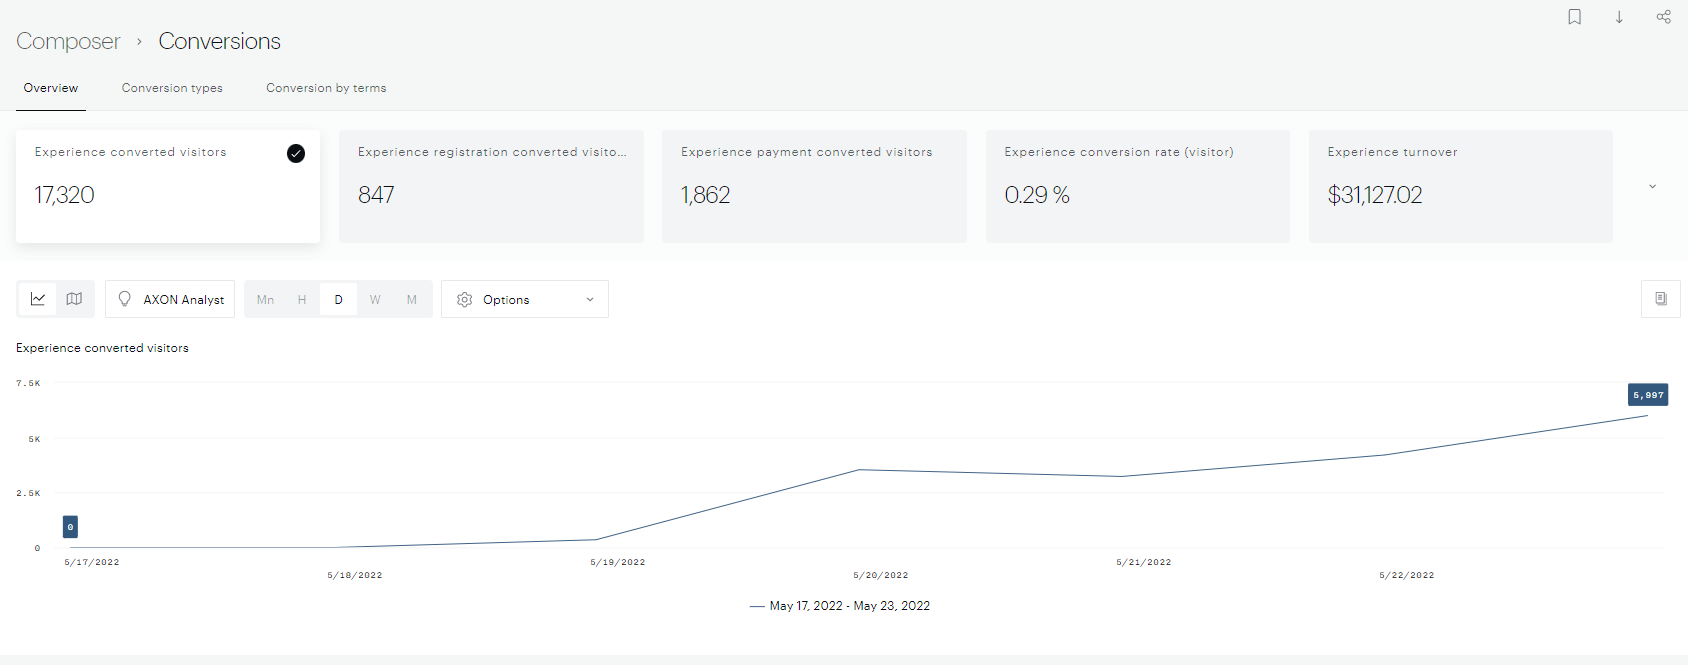1688x665 pixels.
Task: Click the bookmark icon in top right
Action: coord(1574,17)
